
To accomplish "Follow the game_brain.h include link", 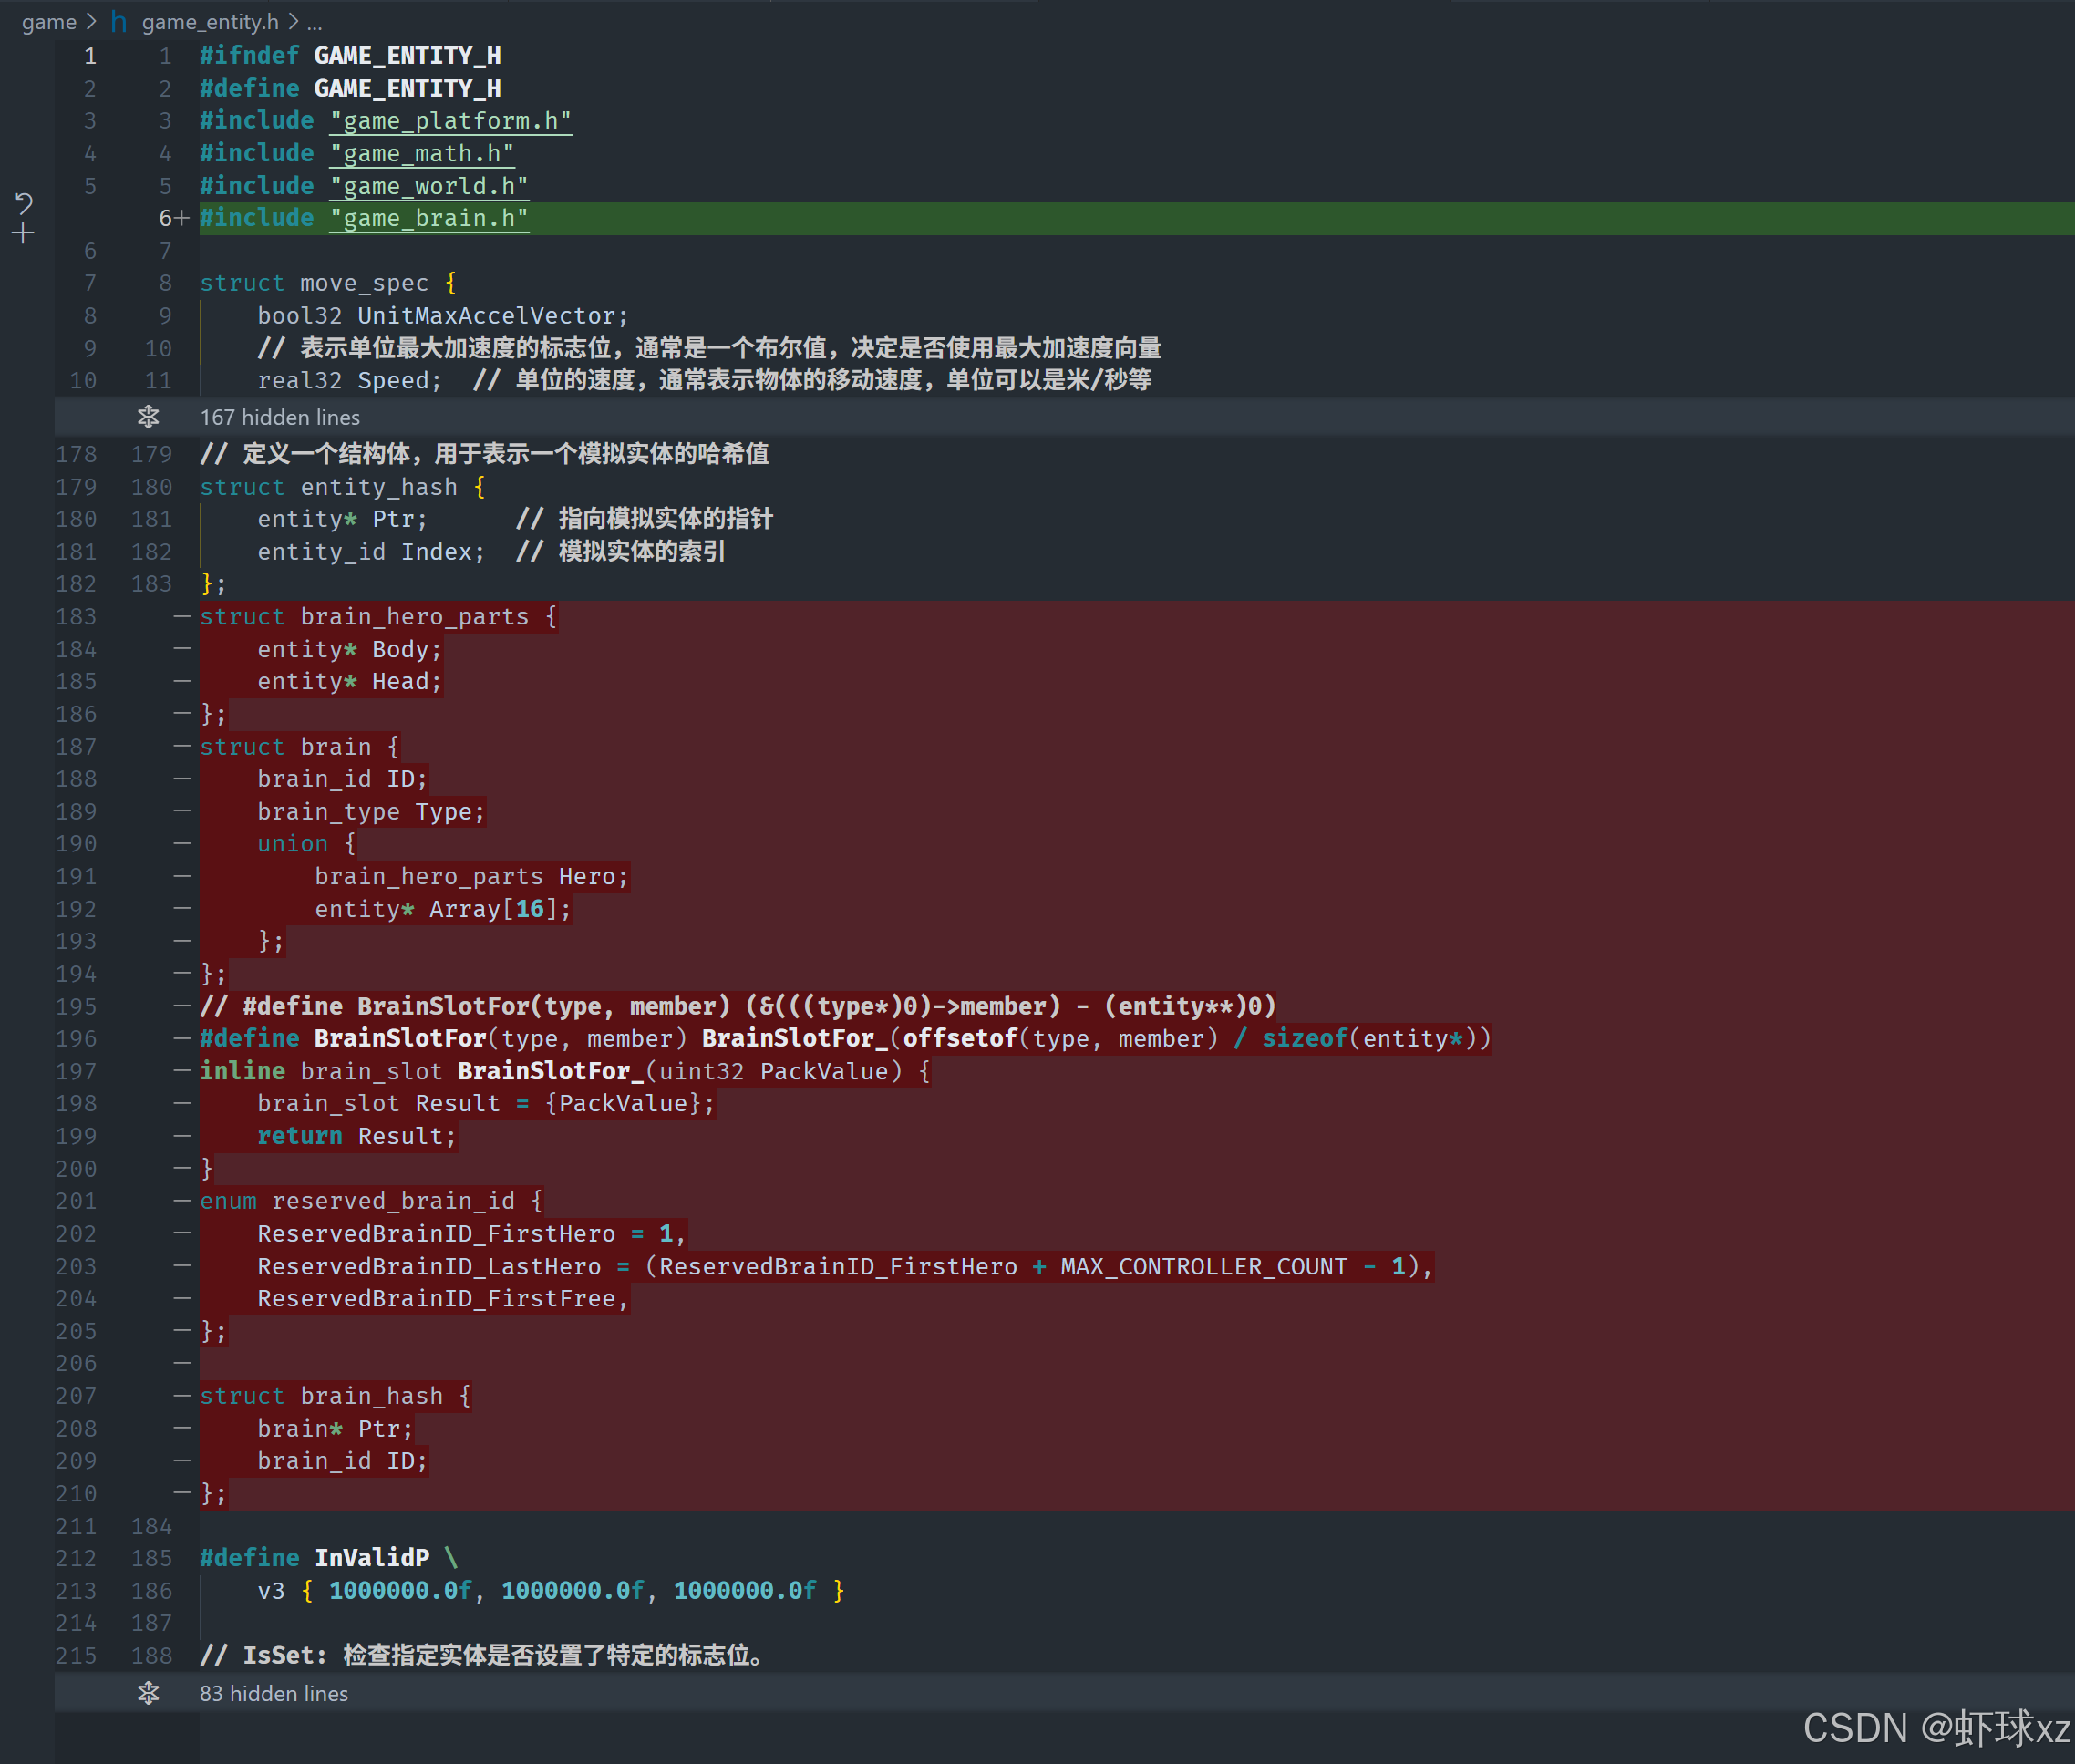I will (429, 218).
